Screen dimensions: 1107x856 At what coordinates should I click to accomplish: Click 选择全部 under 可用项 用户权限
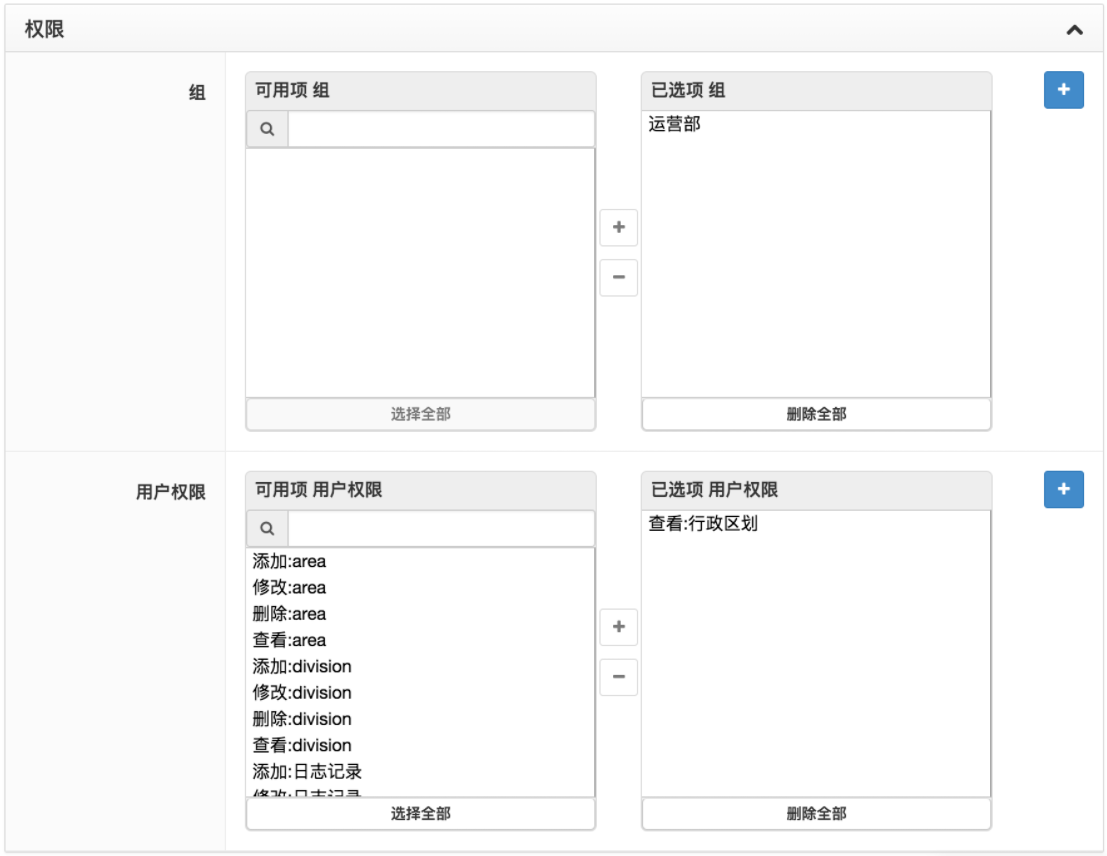coord(421,814)
